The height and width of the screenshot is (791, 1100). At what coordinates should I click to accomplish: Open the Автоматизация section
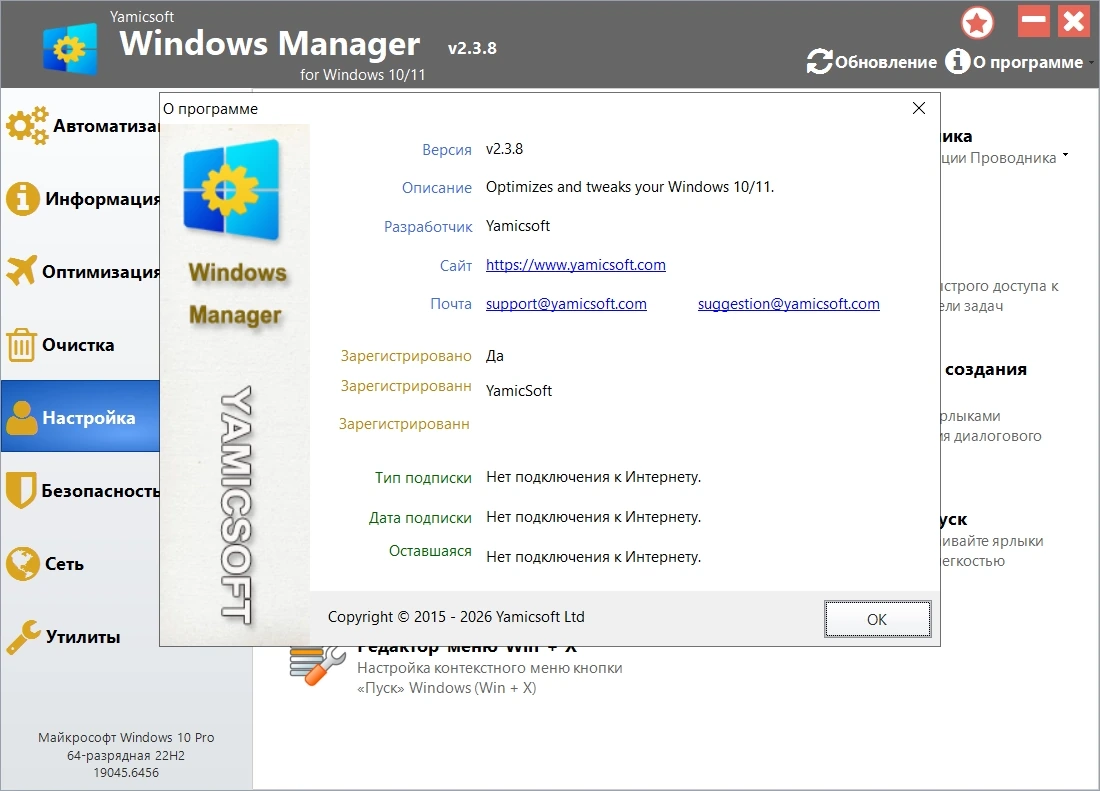pyautogui.click(x=80, y=126)
